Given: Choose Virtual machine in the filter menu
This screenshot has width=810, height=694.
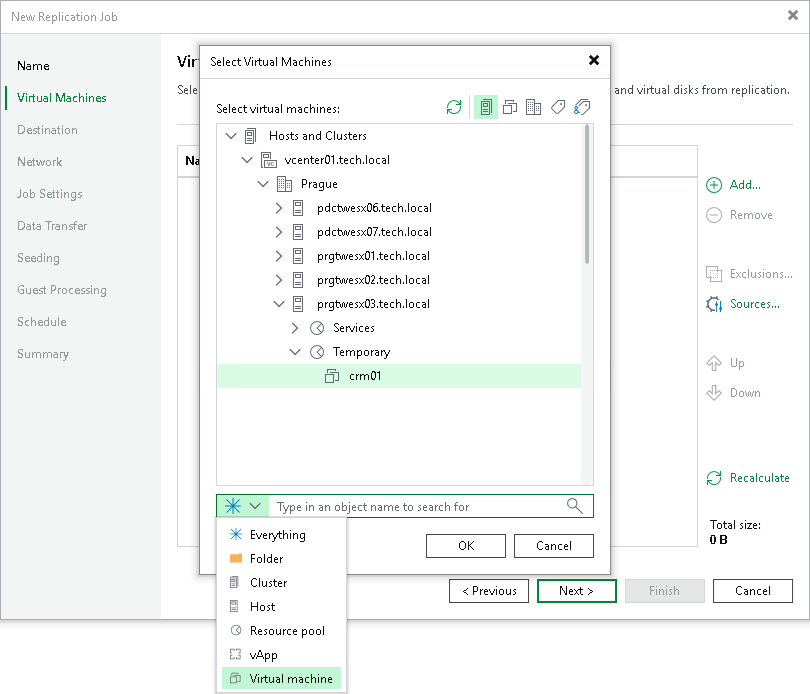Looking at the screenshot, I should [282, 678].
